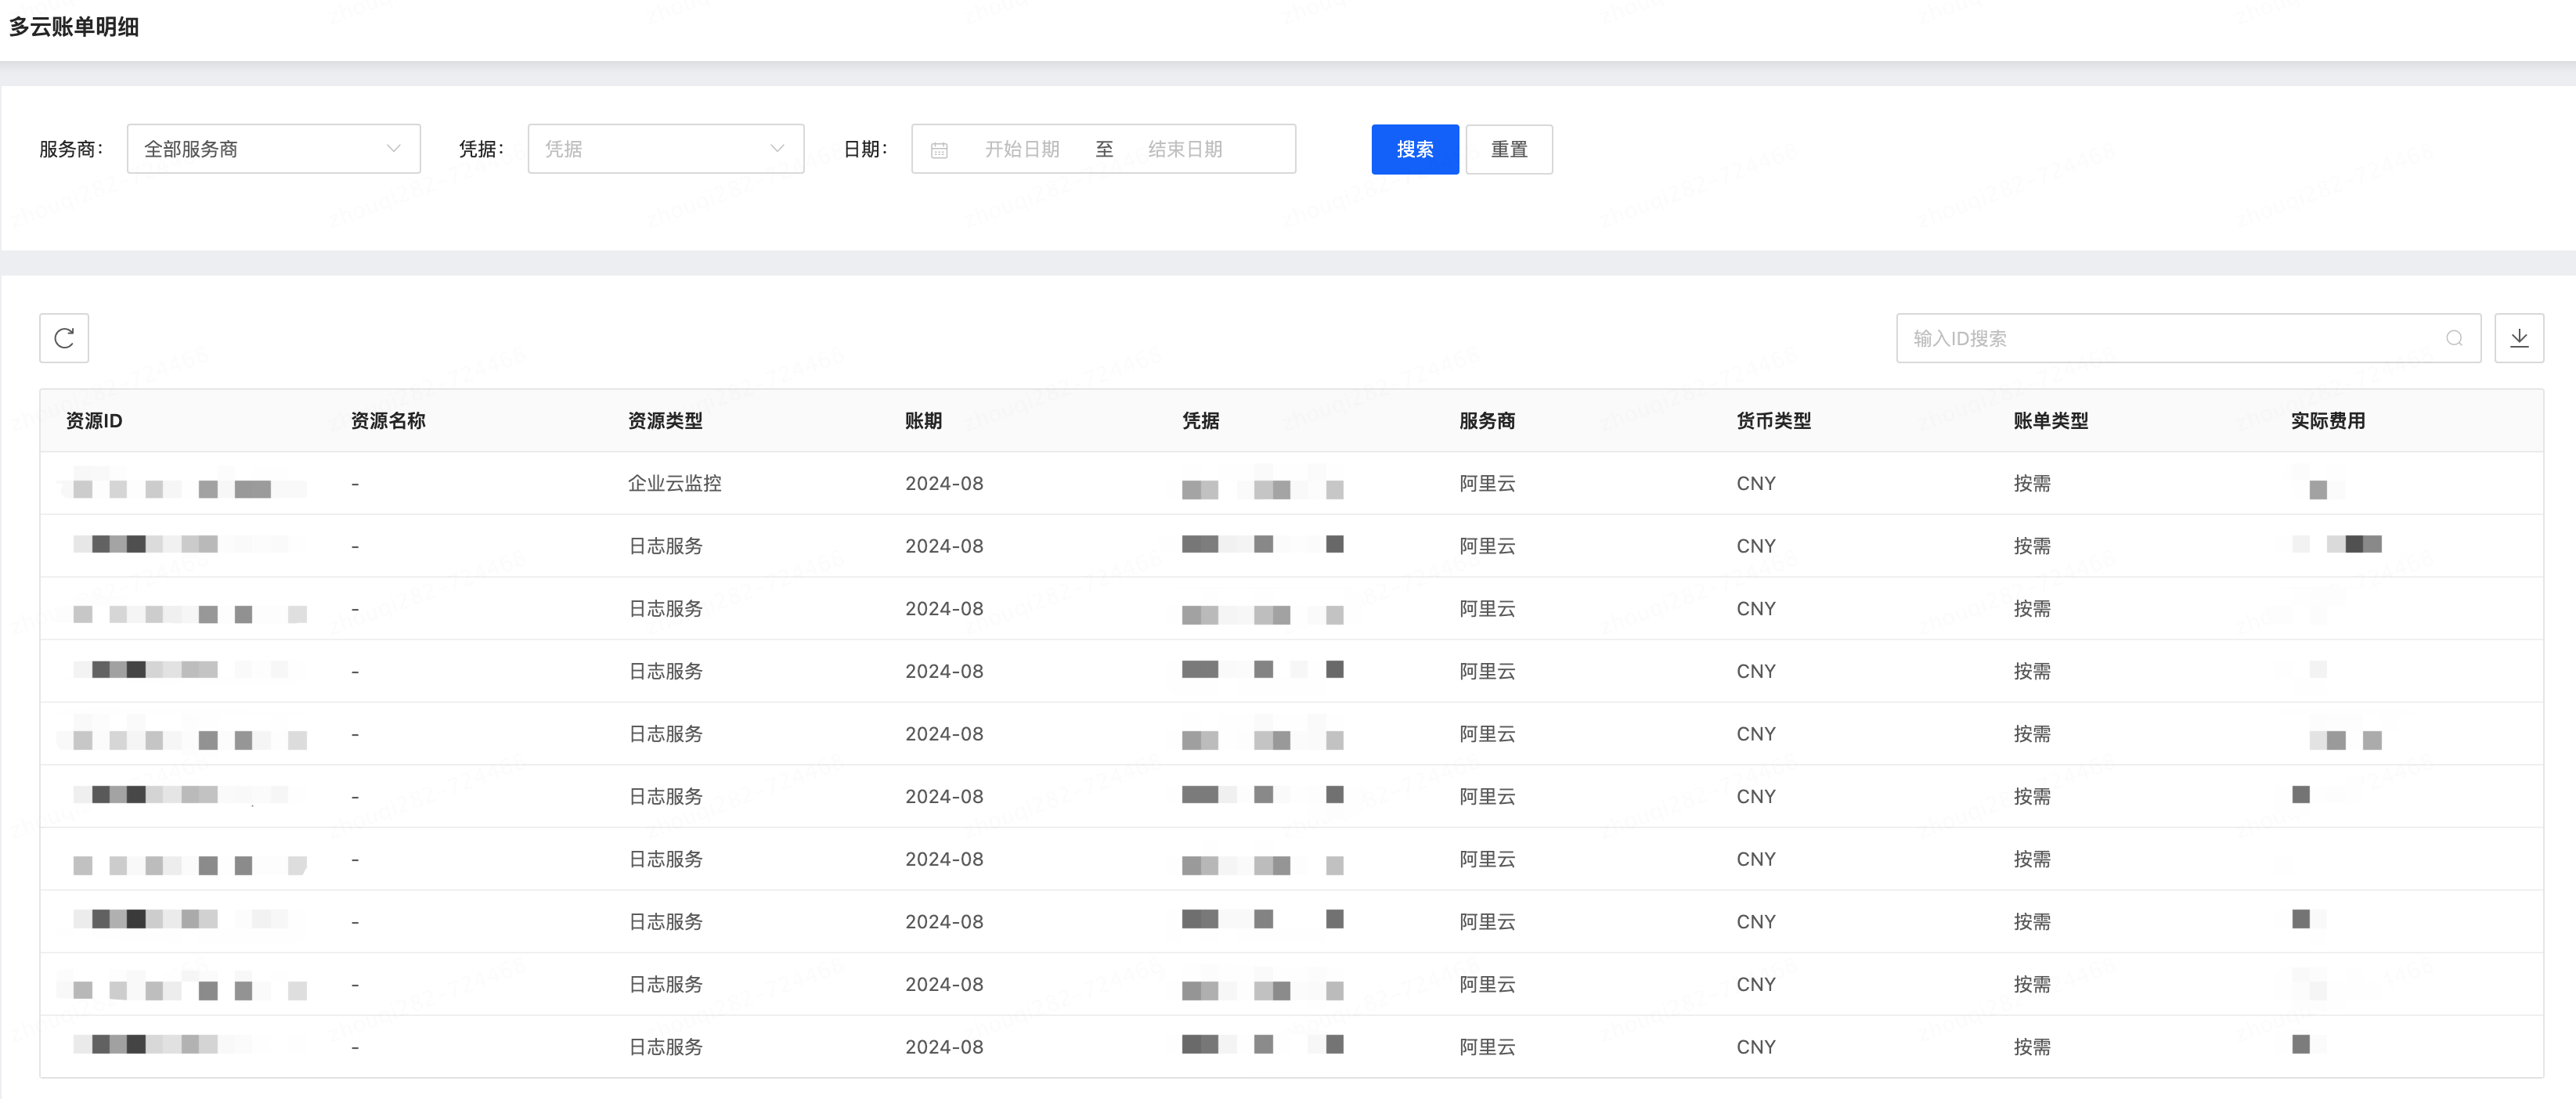Click the 账单类型 column header
This screenshot has height=1099, width=2576.
2050,421
